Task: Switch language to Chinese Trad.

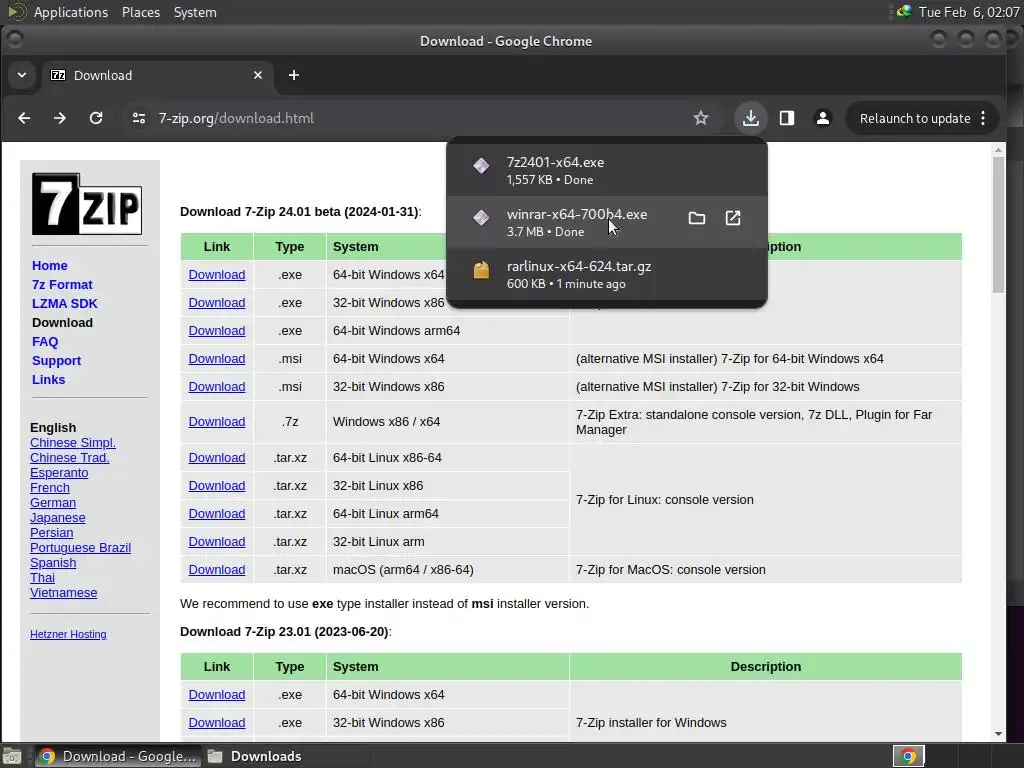Action: coord(69,458)
